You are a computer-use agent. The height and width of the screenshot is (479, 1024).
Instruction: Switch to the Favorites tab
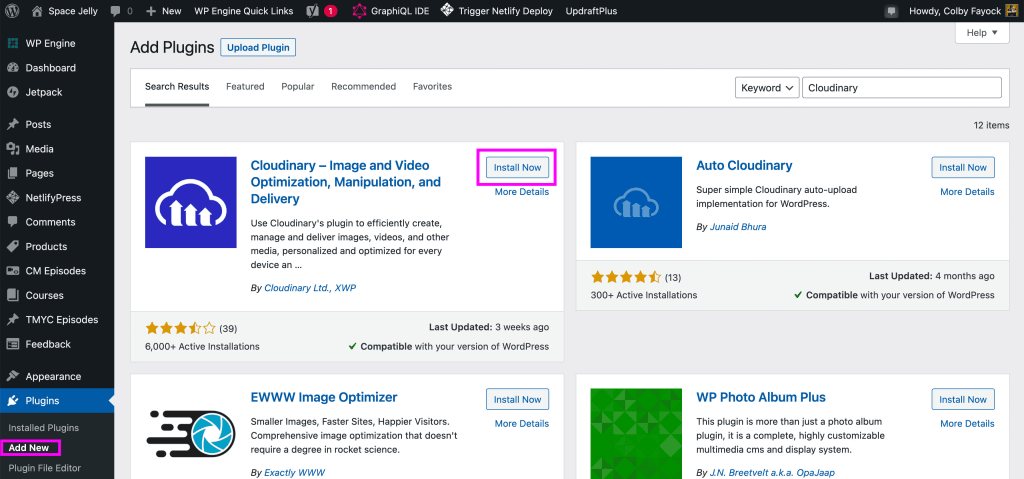pos(432,87)
